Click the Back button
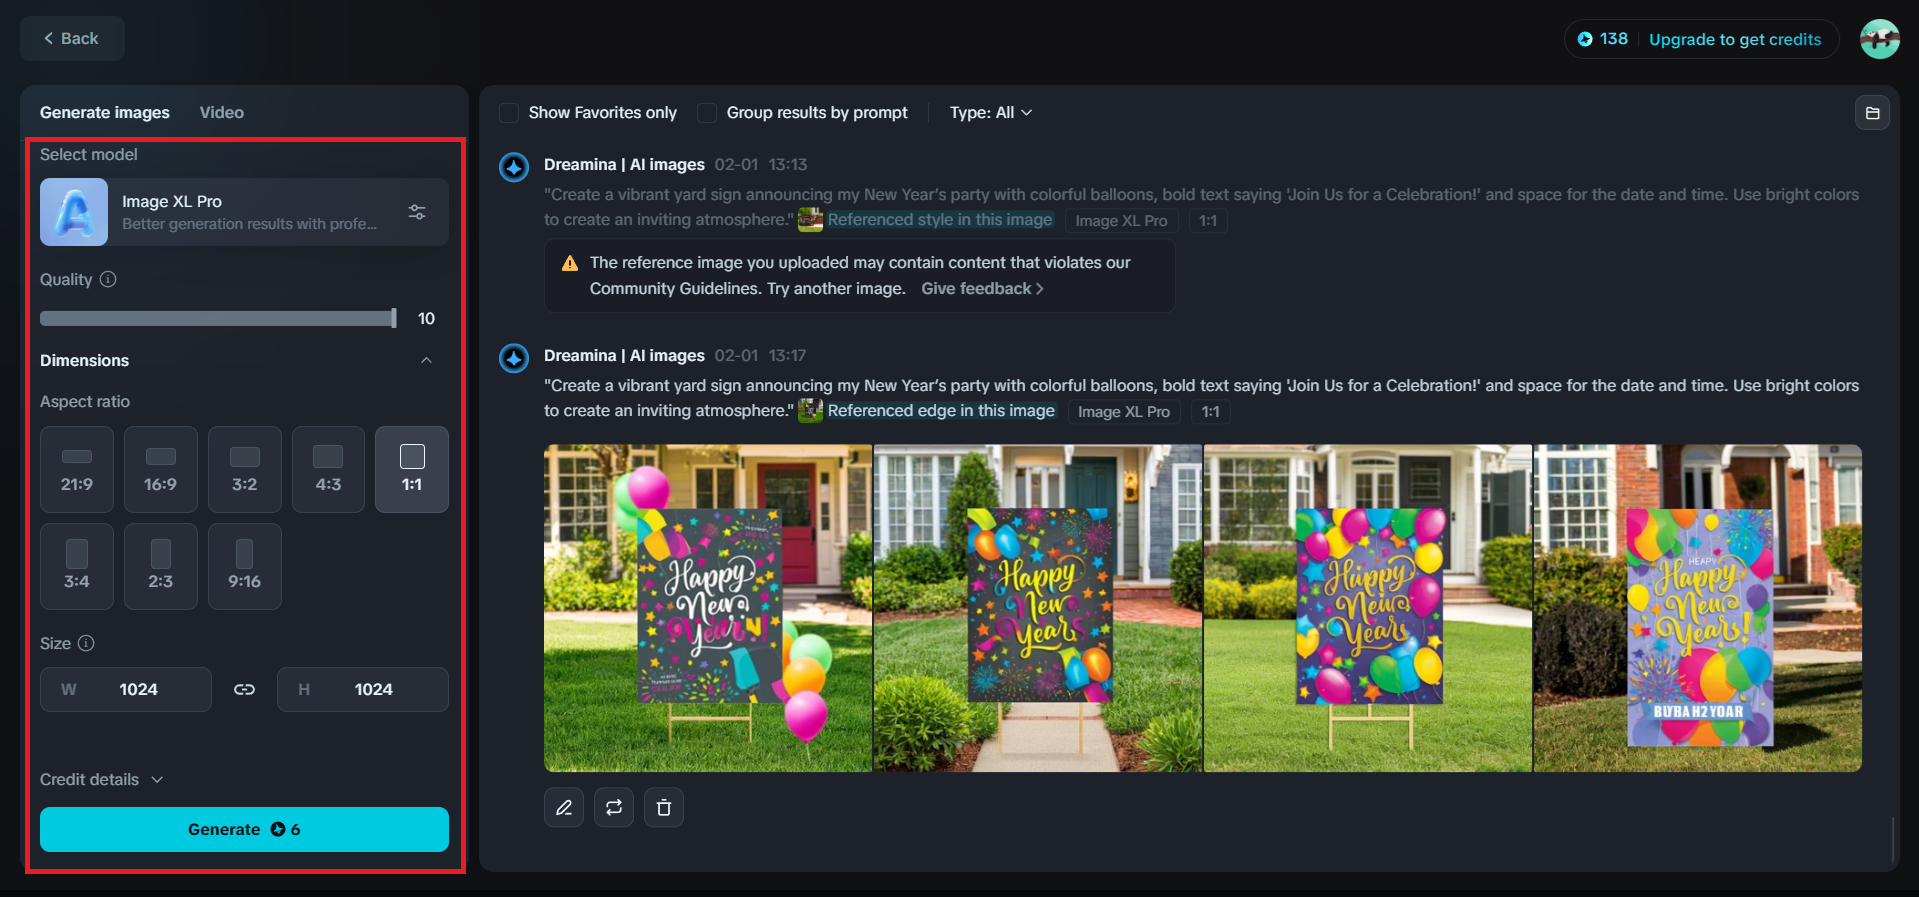This screenshot has height=897, width=1919. [x=72, y=38]
